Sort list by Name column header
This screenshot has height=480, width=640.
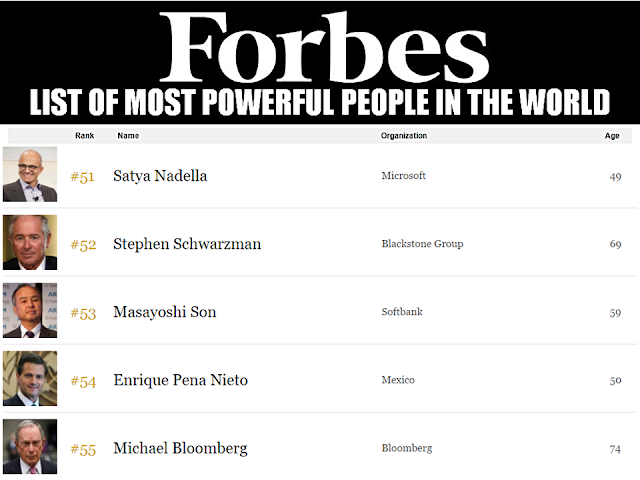tap(128, 136)
